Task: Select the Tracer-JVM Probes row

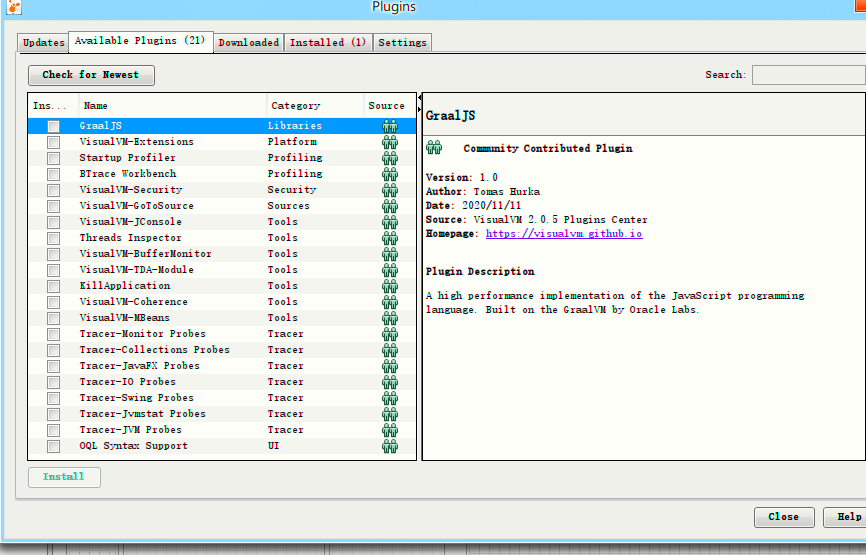Action: coord(222,430)
